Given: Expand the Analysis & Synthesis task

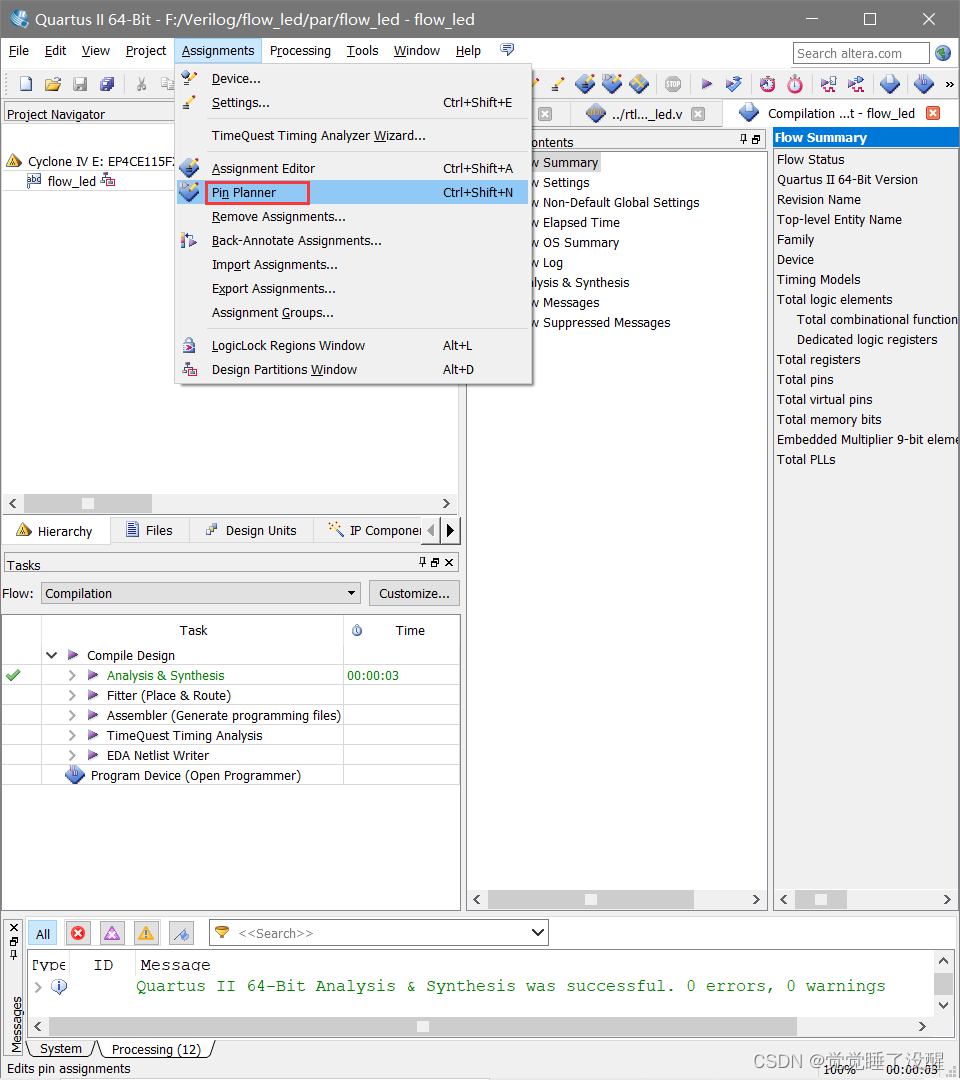Looking at the screenshot, I should [x=72, y=675].
